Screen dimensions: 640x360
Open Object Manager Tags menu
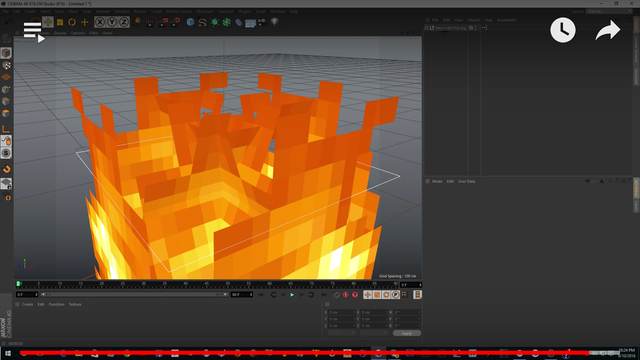pyautogui.click(x=489, y=20)
